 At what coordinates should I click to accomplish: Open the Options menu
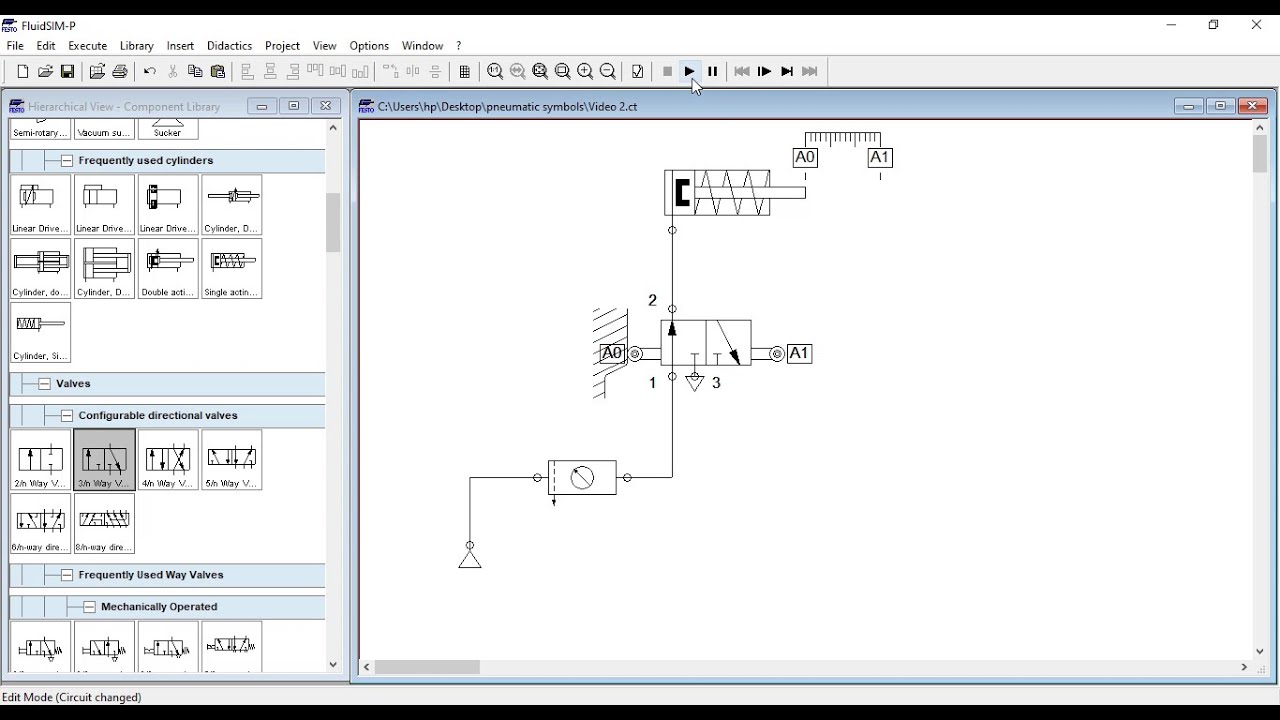coord(369,46)
